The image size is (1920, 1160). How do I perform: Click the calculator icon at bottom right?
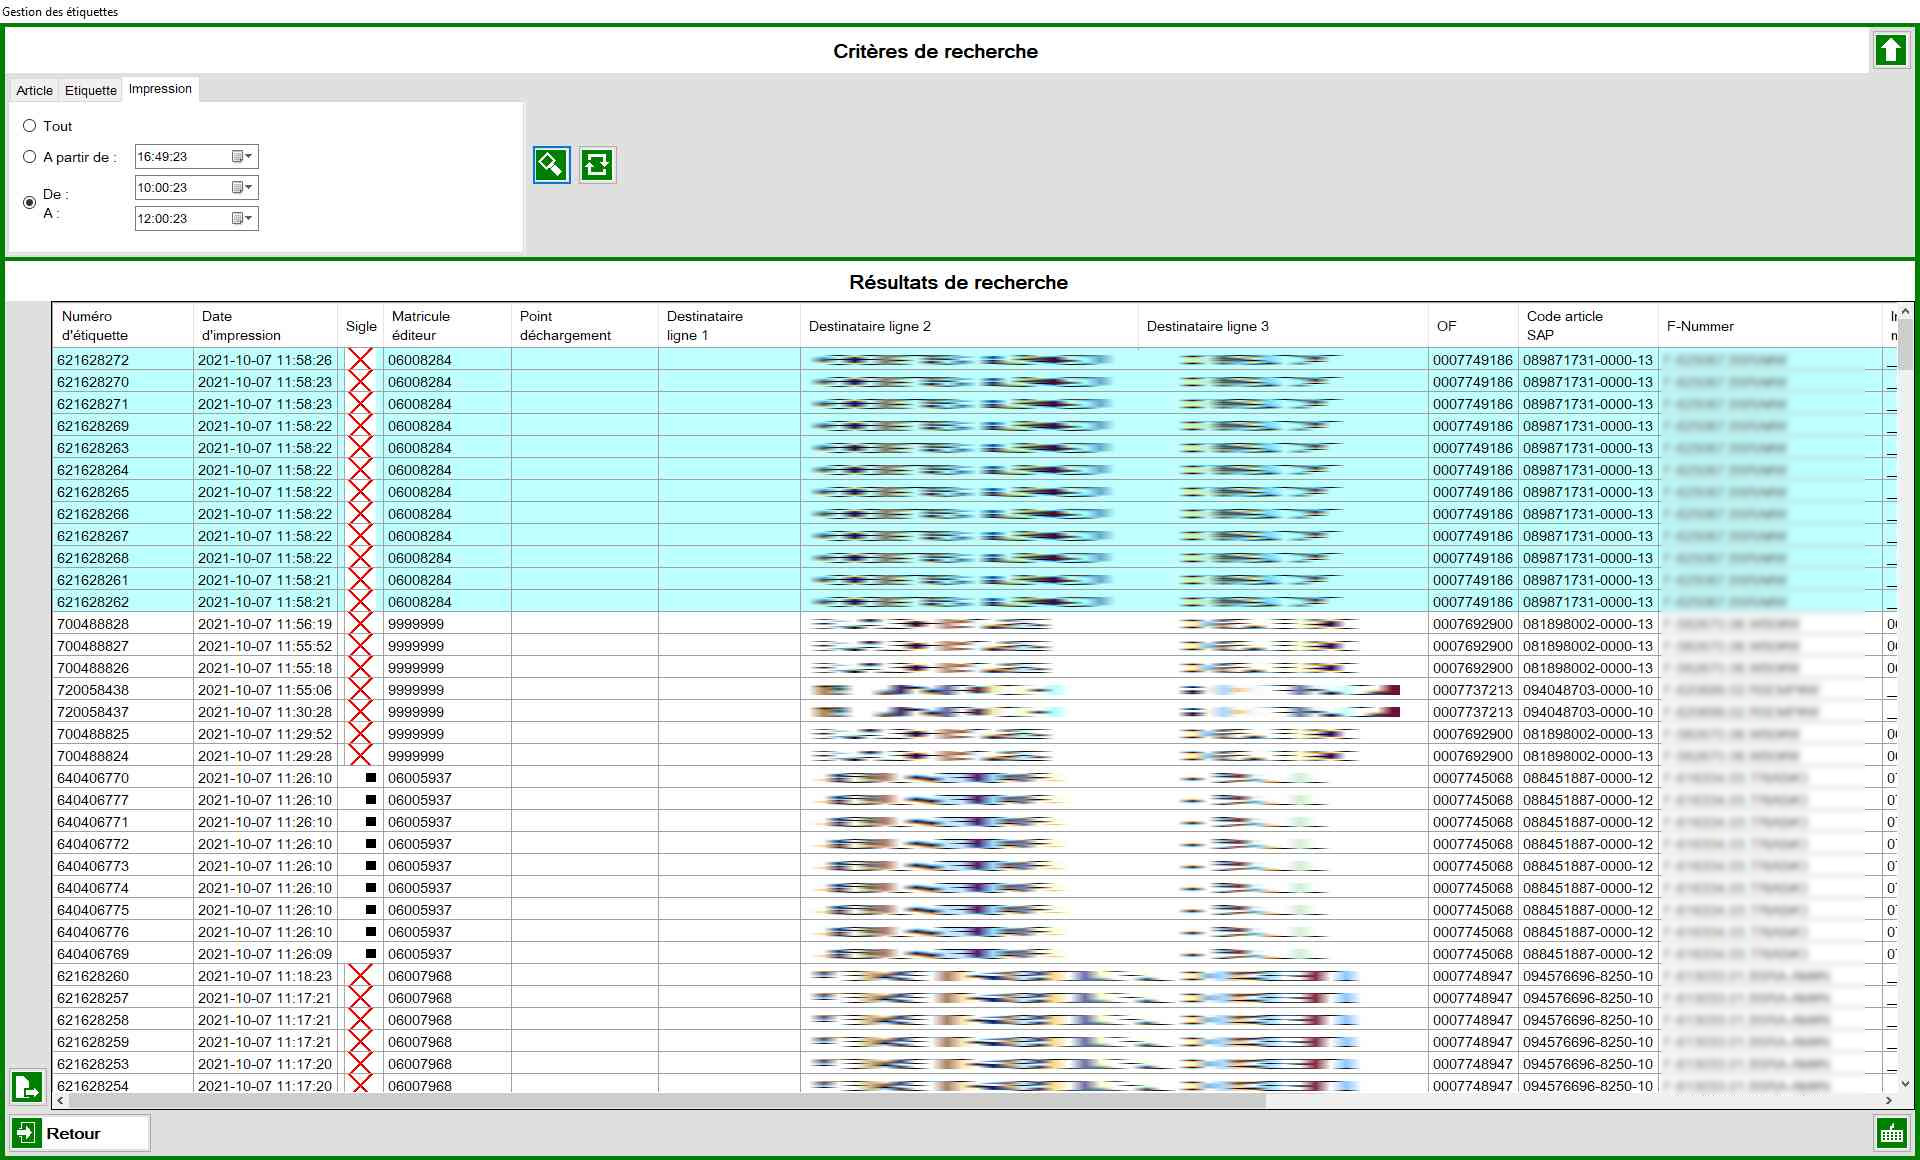coord(1890,1133)
